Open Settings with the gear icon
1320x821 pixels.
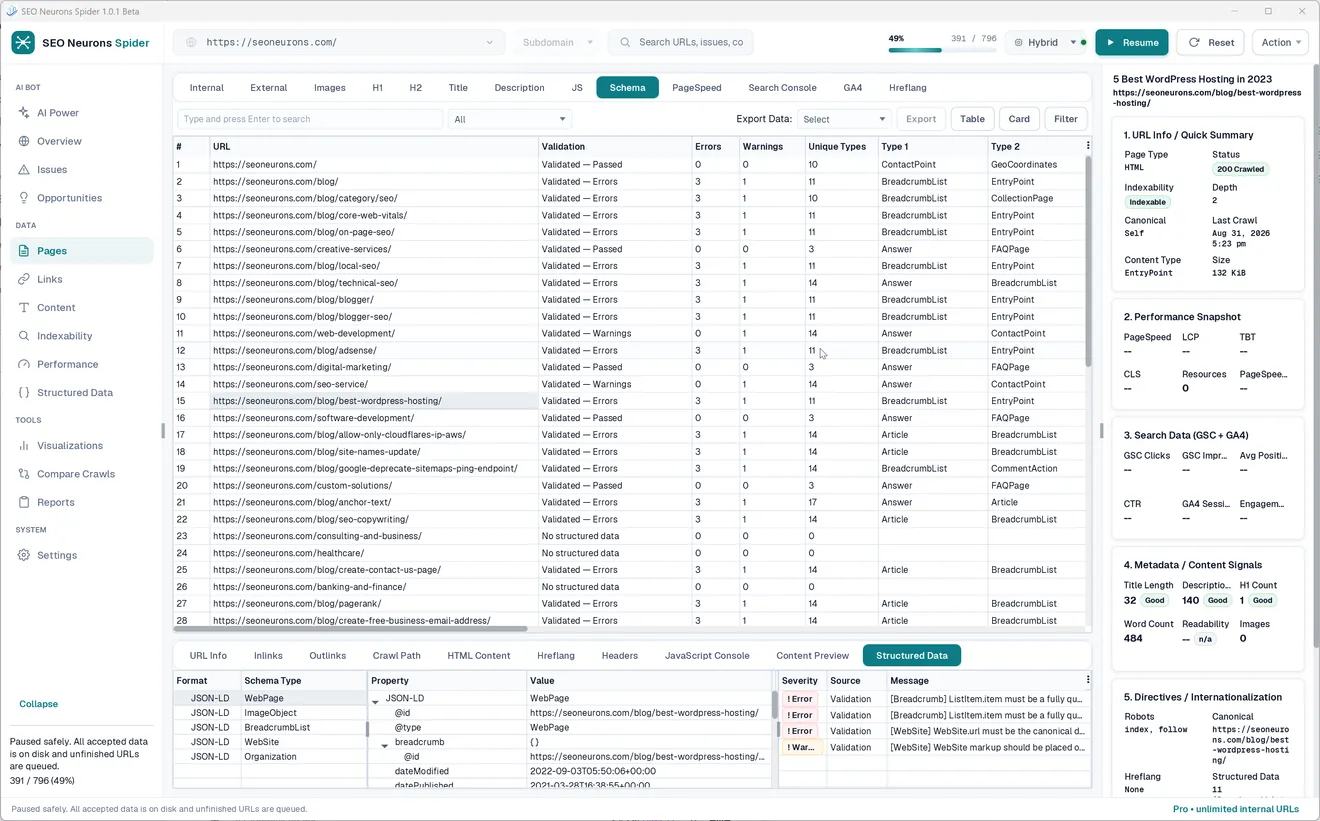tap(24, 555)
